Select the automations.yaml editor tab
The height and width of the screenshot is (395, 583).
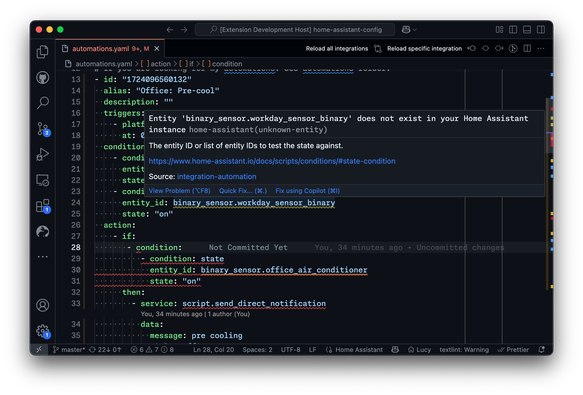click(110, 49)
